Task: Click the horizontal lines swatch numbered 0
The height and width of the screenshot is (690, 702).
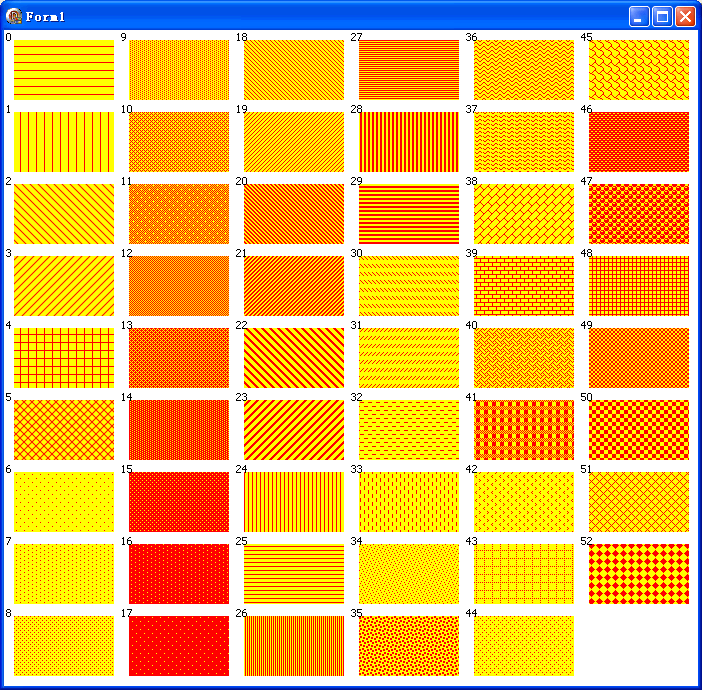Action: click(x=64, y=70)
